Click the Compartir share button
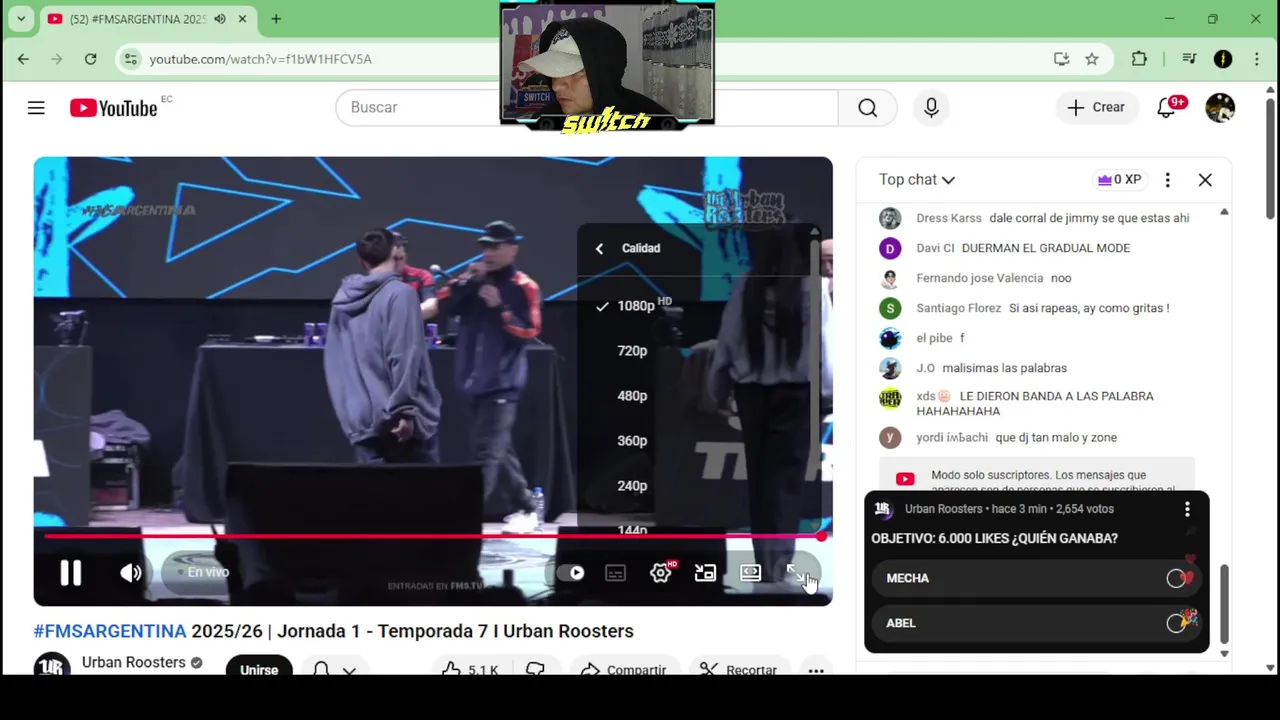Image resolution: width=1280 pixels, height=720 pixels. [x=624, y=669]
